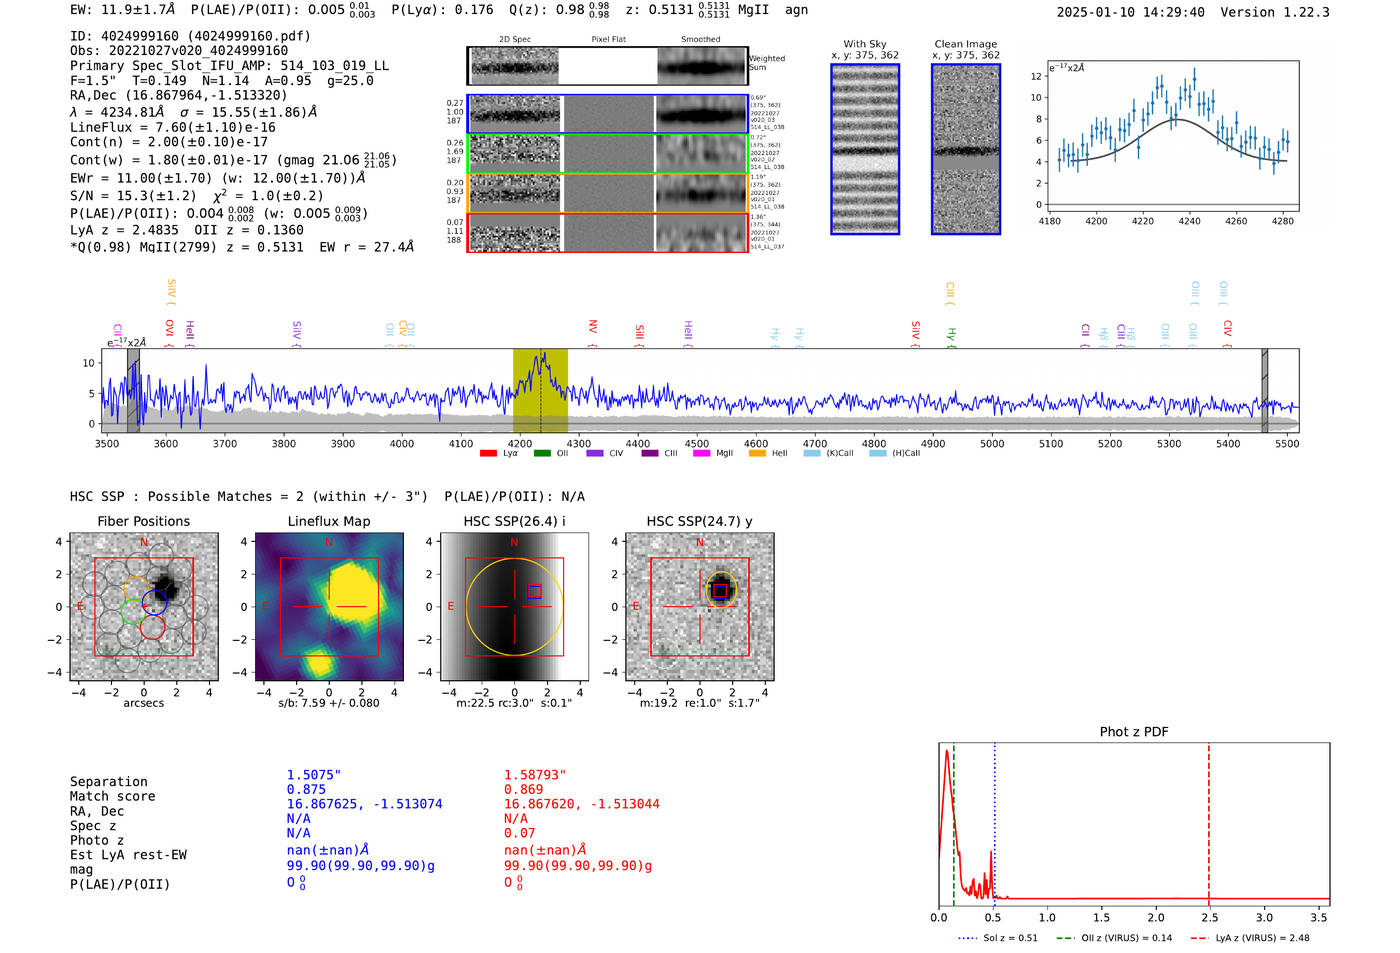1400x953 pixels.
Task: Click the LyA z (VIRUS) = 2.48 legend entry
Action: (1250, 938)
